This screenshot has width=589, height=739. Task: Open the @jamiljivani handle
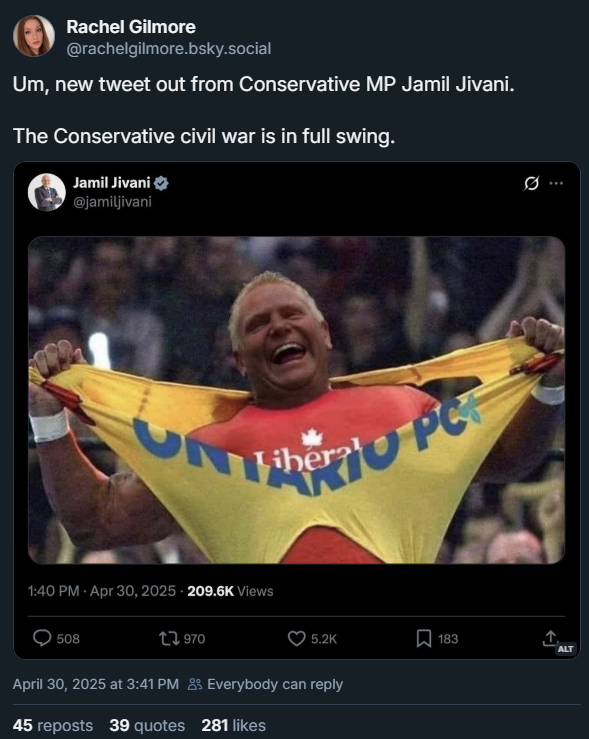coord(112,202)
